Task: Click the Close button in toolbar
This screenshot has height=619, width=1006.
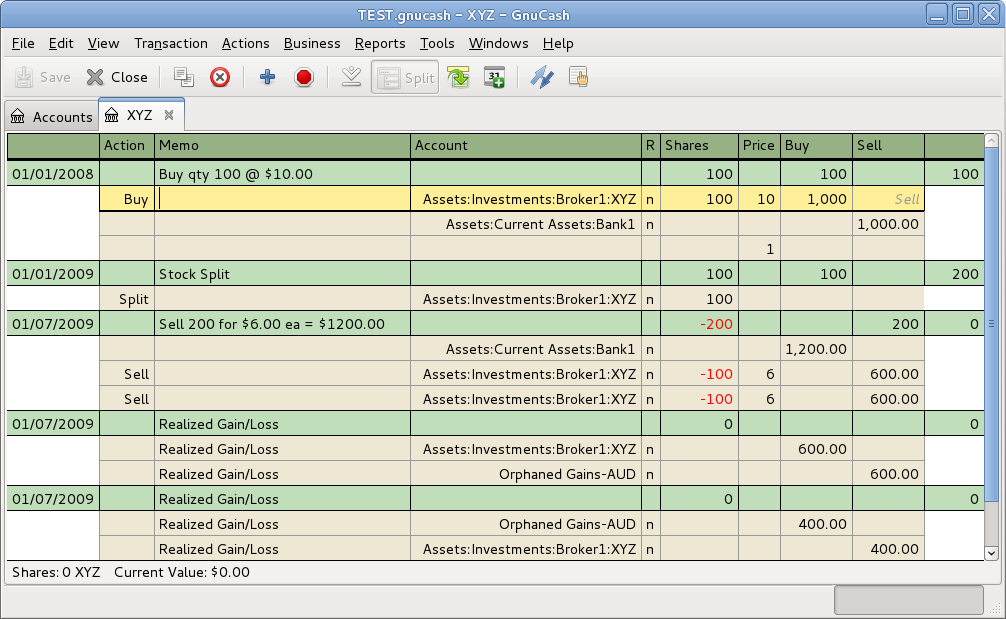Action: click(117, 77)
